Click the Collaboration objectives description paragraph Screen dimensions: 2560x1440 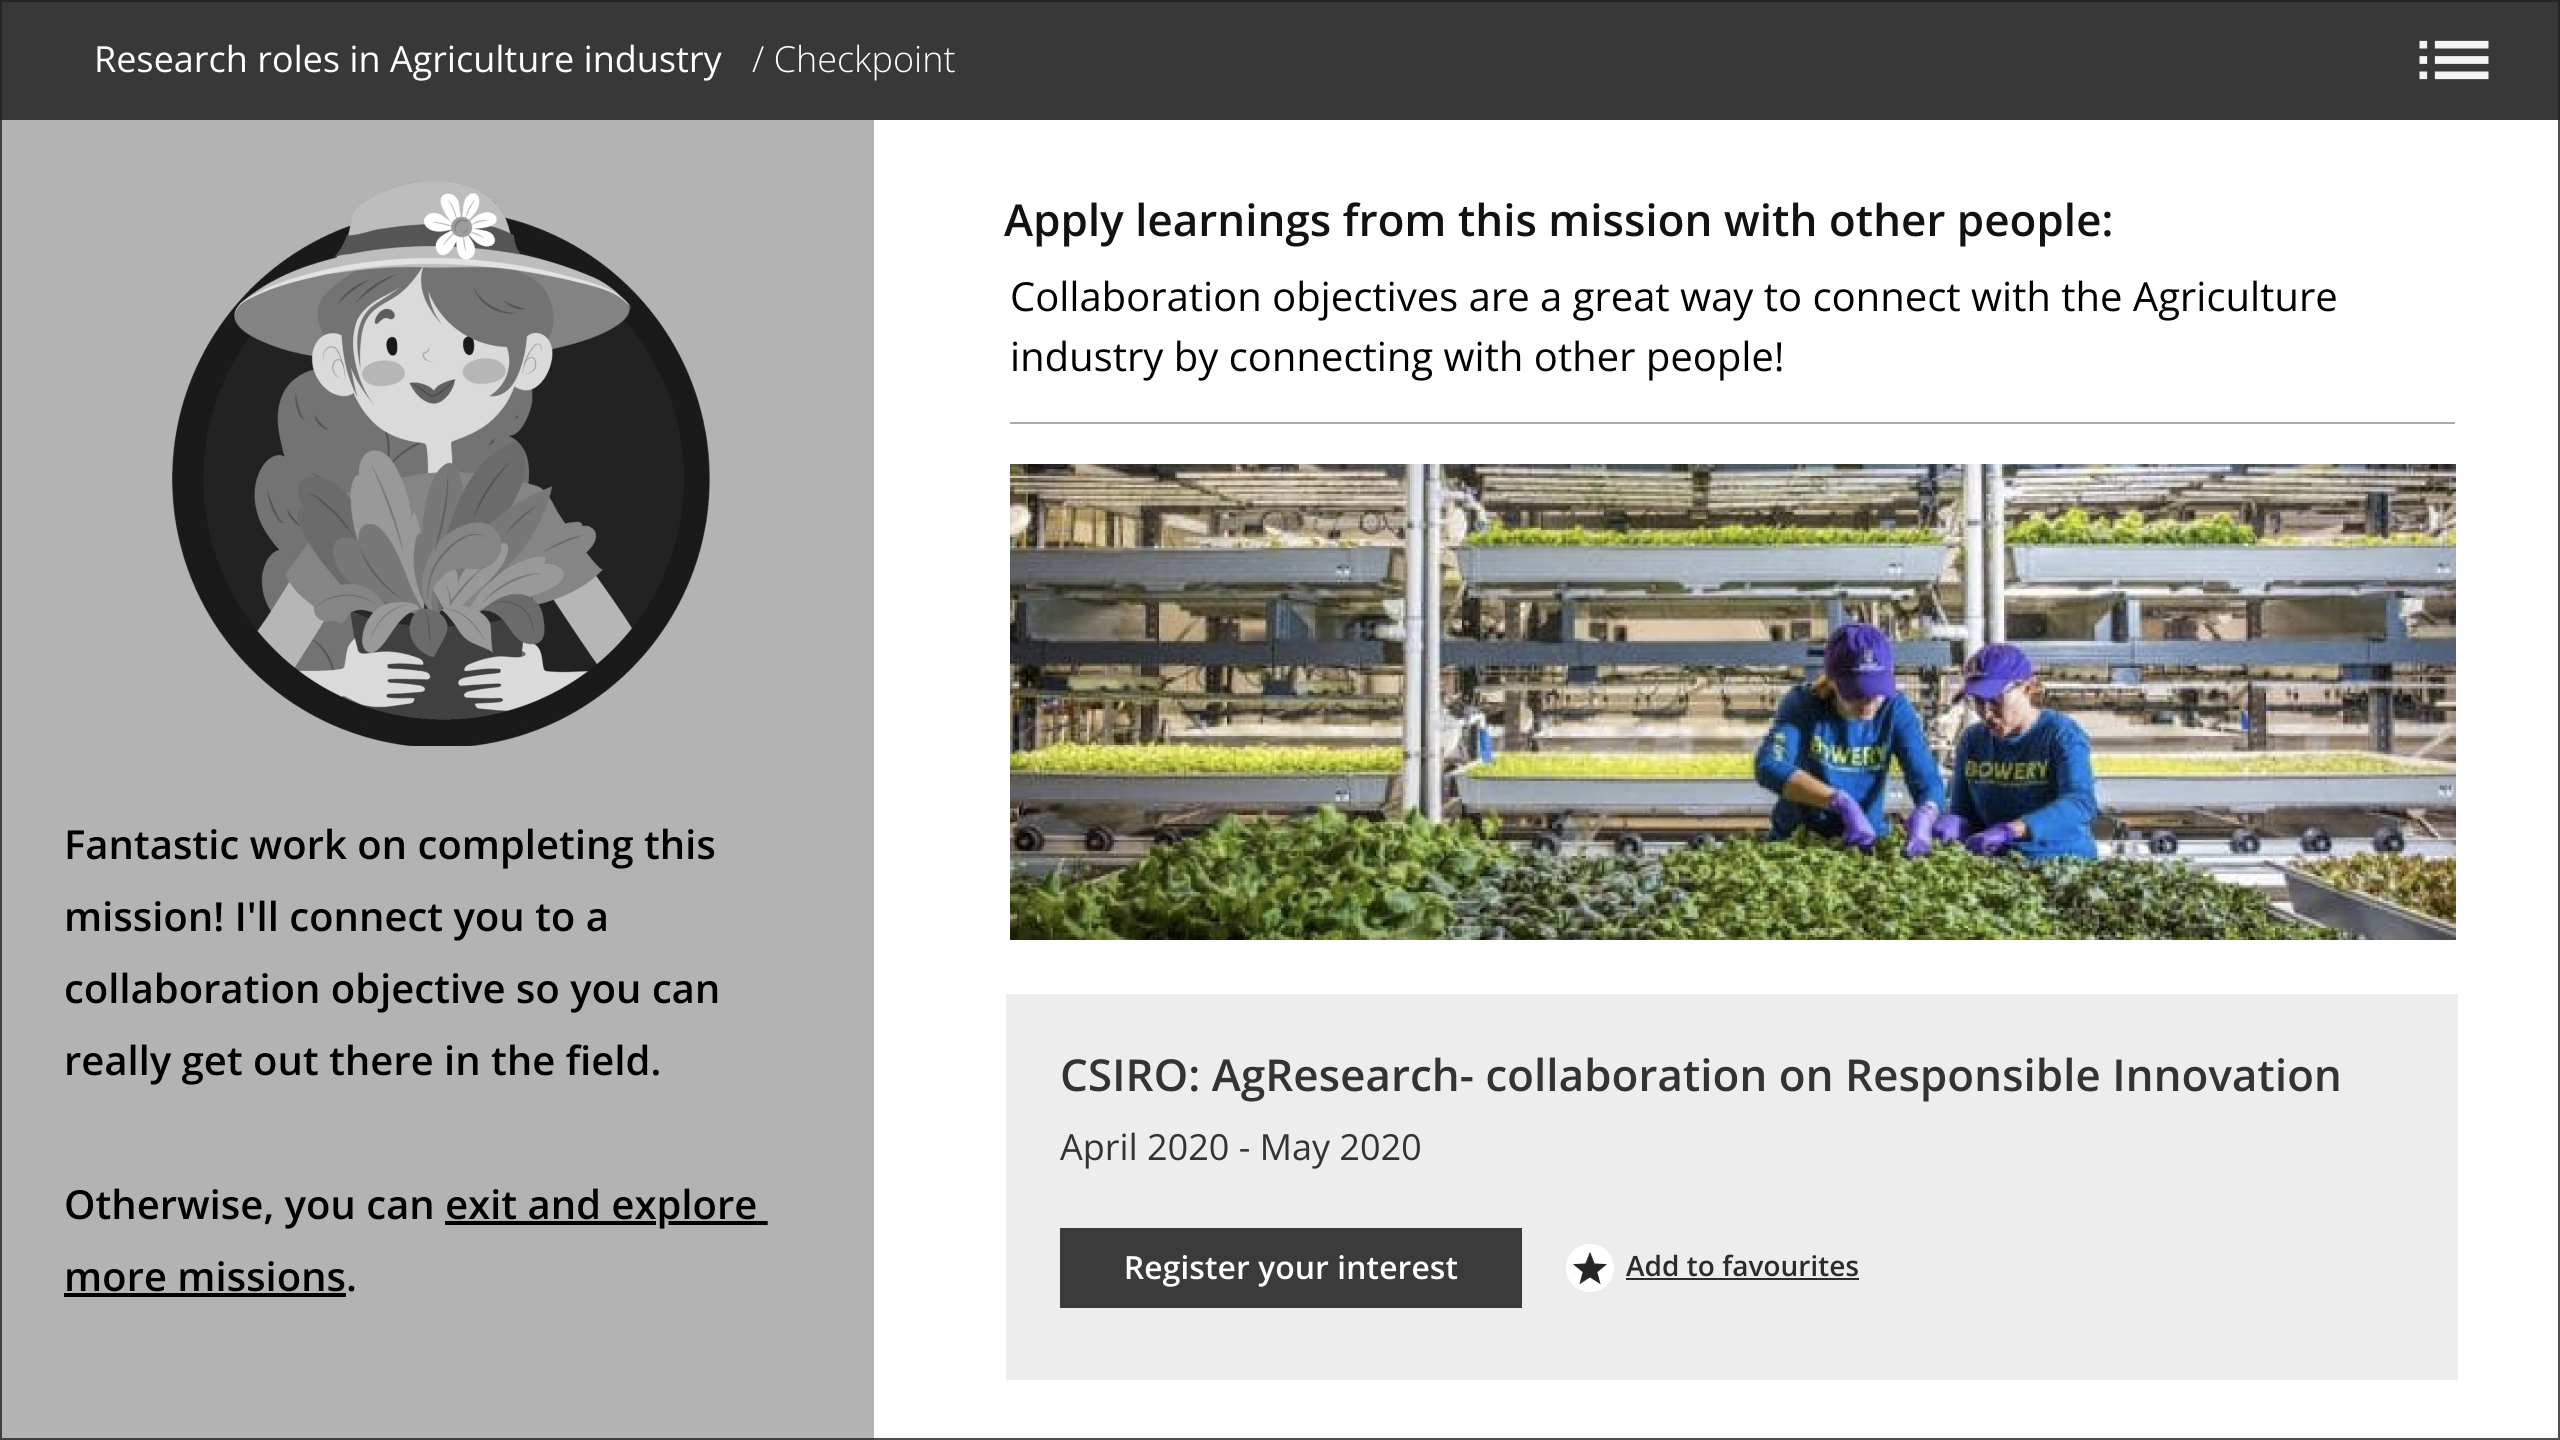coord(1672,327)
